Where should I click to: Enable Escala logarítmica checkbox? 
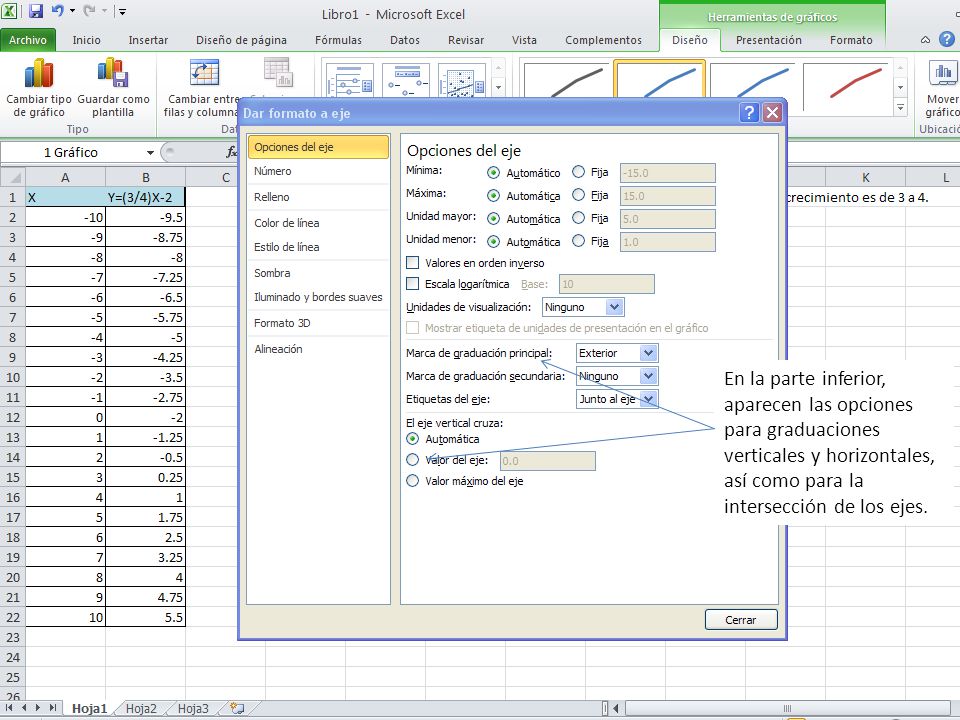pos(413,283)
